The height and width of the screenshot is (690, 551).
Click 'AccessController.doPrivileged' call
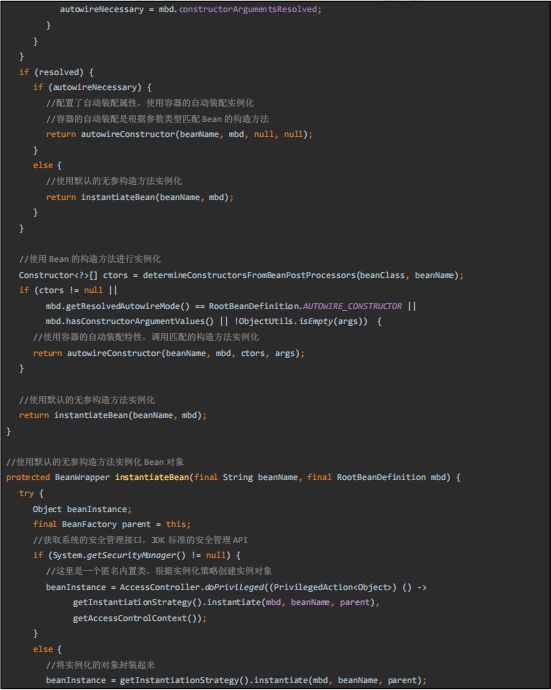[x=191, y=587]
